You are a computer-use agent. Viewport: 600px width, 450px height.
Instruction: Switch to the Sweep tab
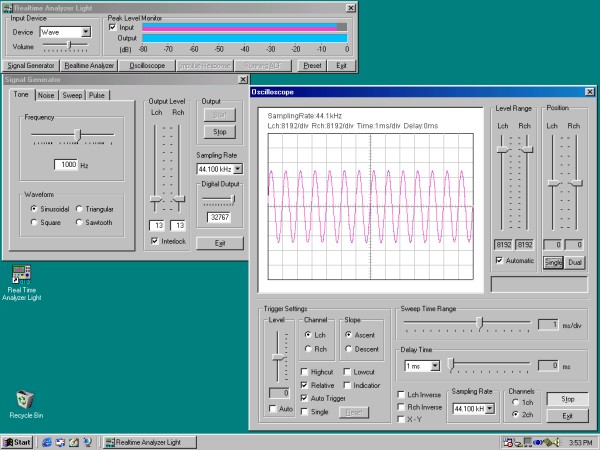click(72, 95)
